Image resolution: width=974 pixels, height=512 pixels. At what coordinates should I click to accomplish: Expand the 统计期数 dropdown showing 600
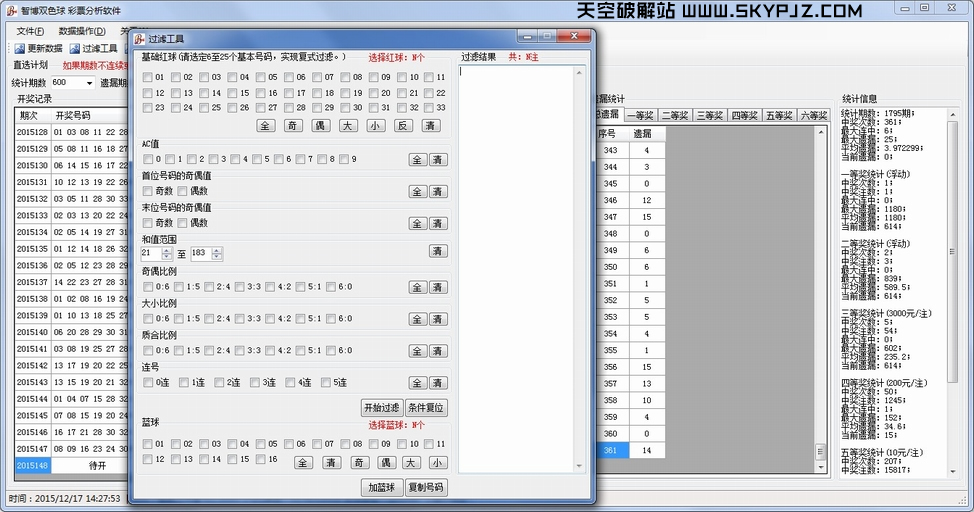click(89, 83)
